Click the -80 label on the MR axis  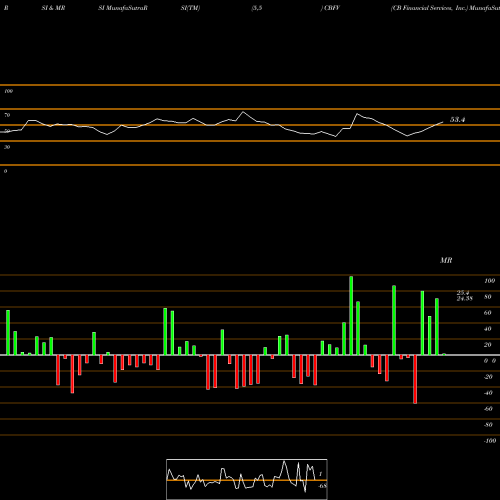488,425
